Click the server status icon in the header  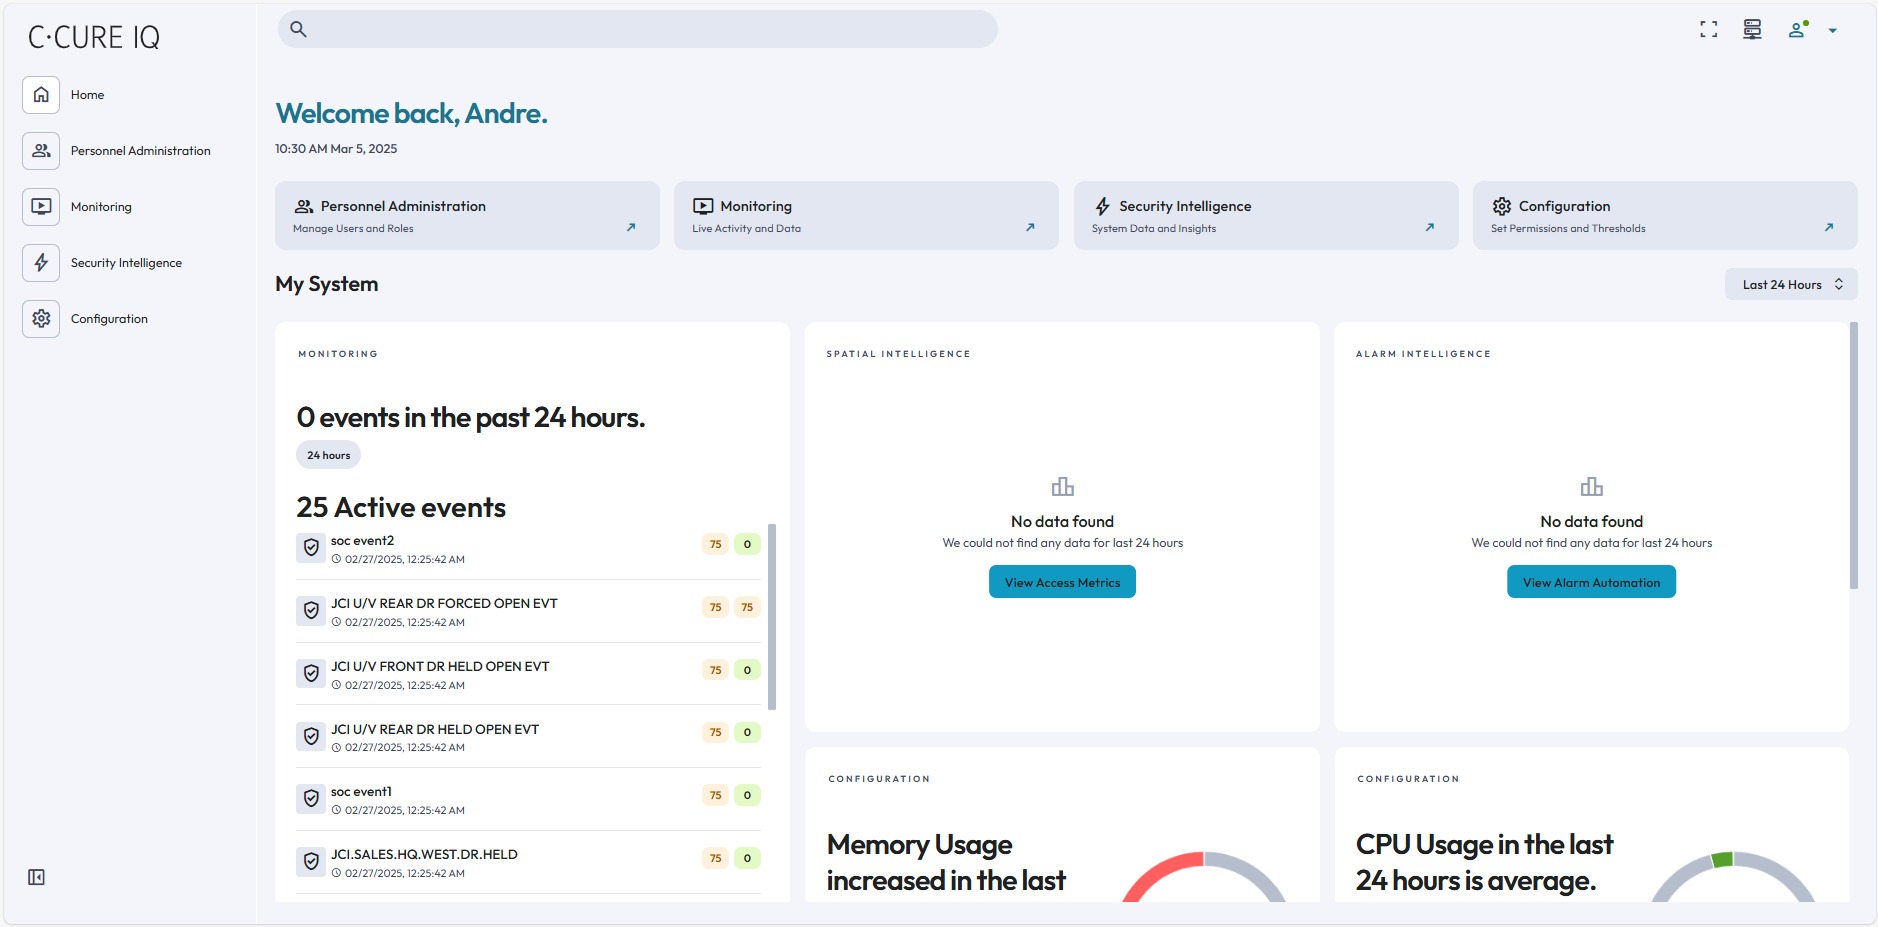tap(1751, 29)
